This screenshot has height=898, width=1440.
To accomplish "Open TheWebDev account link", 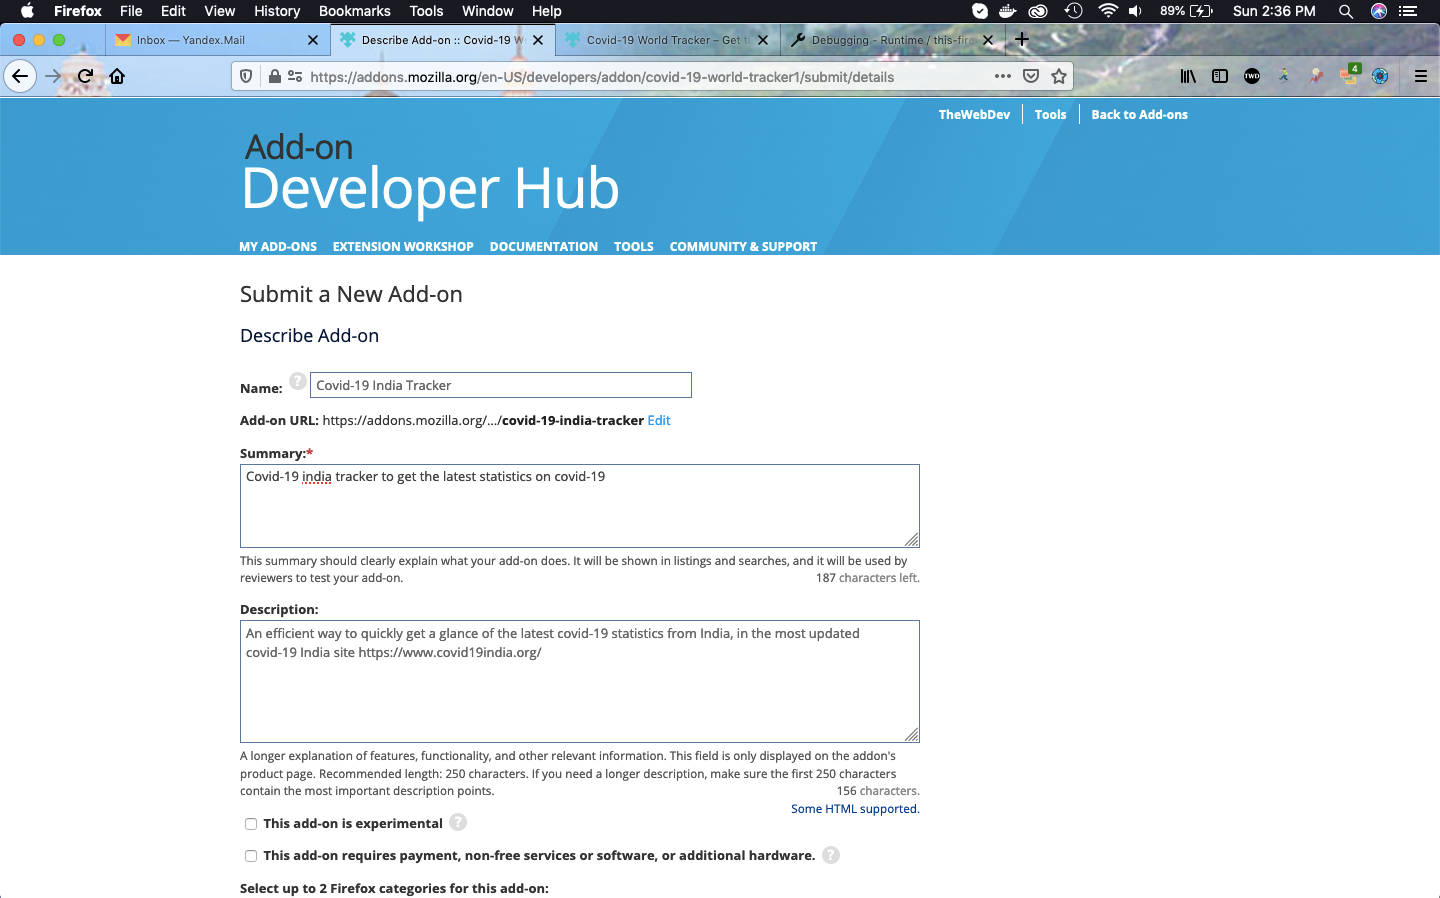I will (x=974, y=115).
